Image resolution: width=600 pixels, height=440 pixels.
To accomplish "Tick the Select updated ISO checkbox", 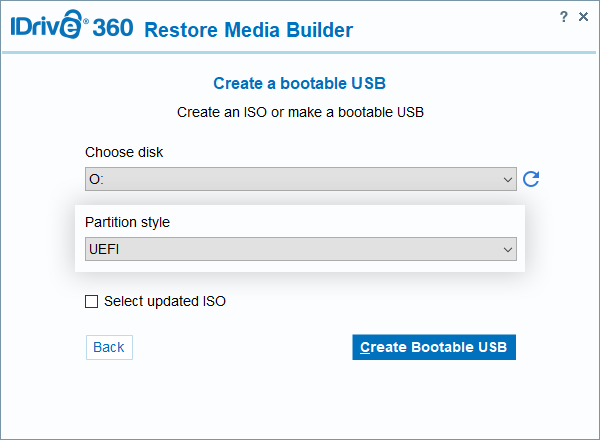I will (x=92, y=301).
